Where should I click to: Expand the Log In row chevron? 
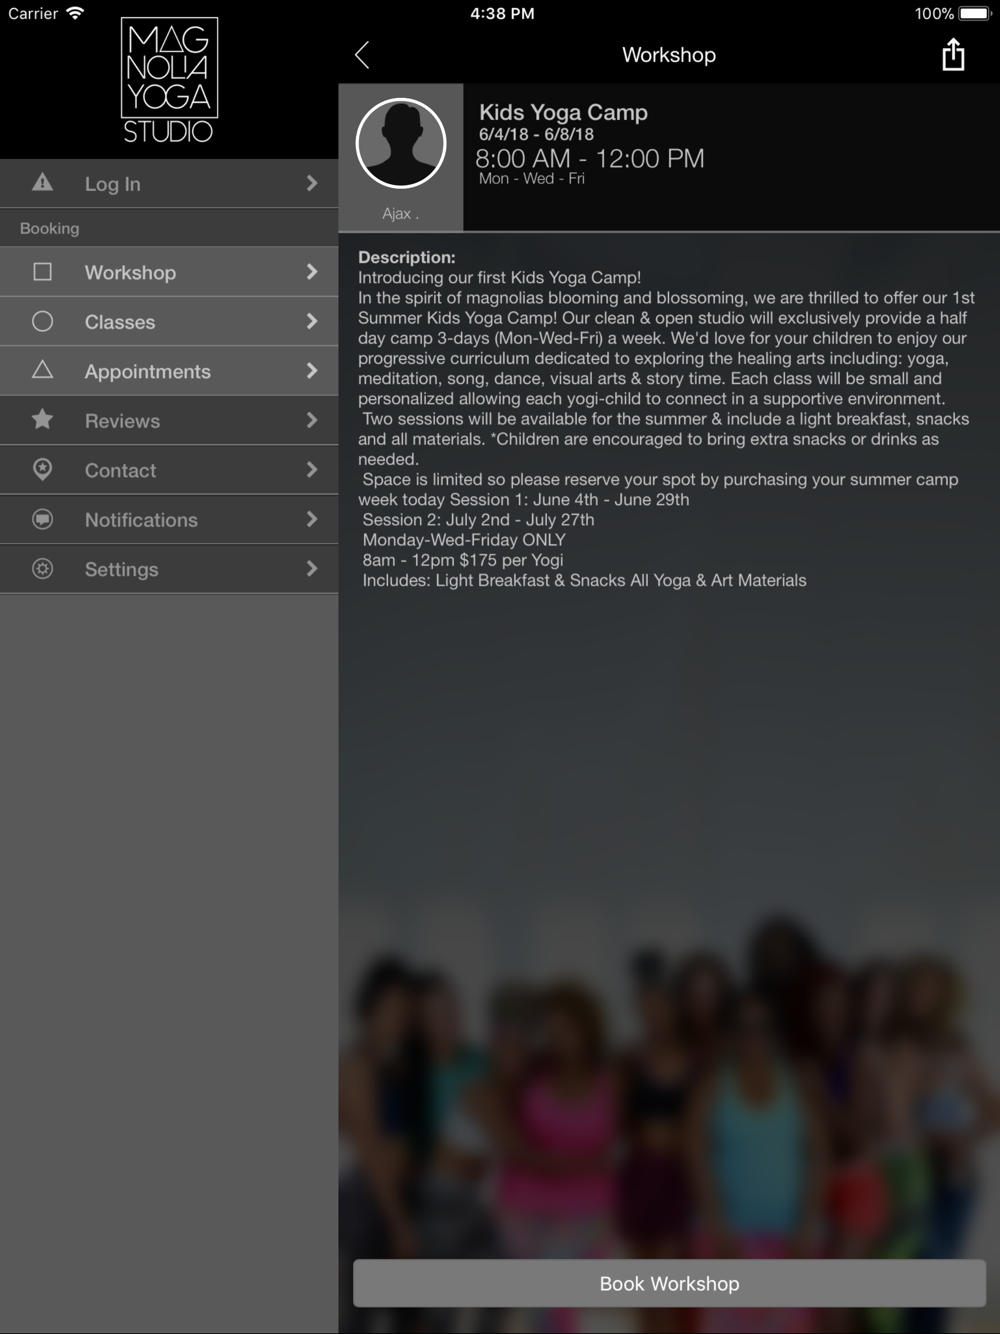pyautogui.click(x=312, y=183)
